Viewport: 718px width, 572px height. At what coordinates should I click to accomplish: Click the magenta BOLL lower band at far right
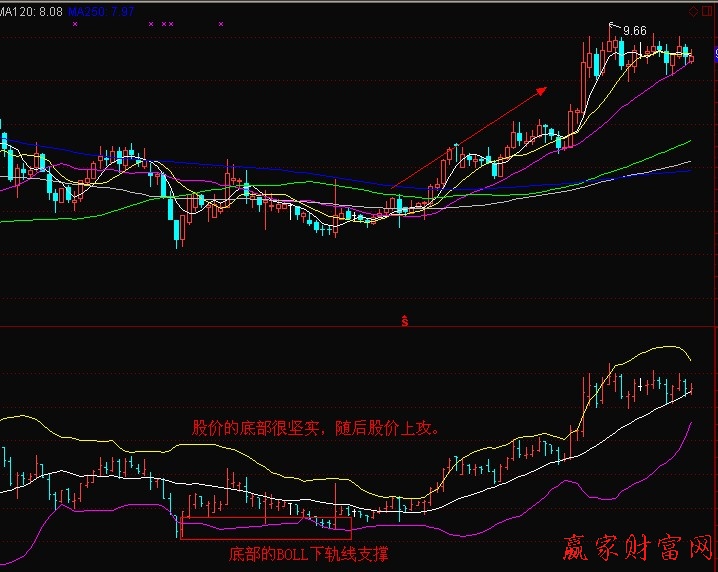coord(690,424)
